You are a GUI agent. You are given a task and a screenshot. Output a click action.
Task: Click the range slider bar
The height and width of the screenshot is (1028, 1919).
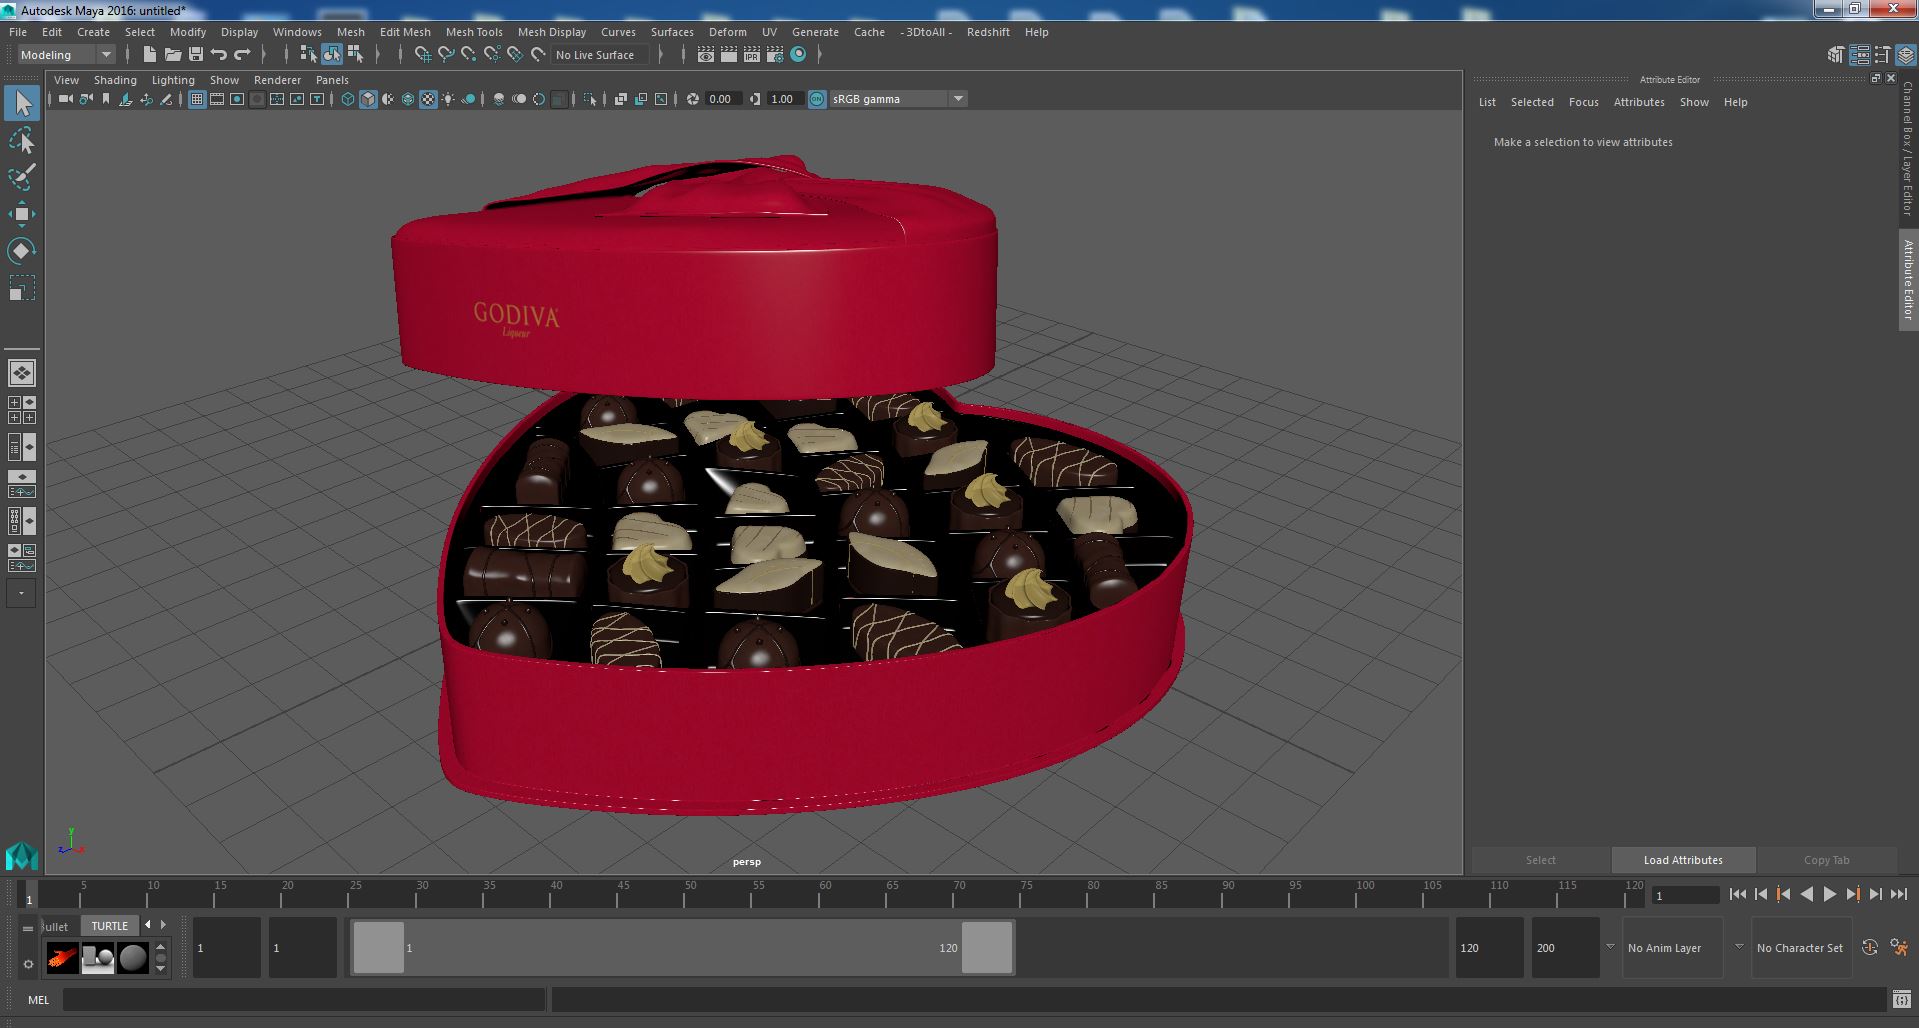[x=683, y=947]
